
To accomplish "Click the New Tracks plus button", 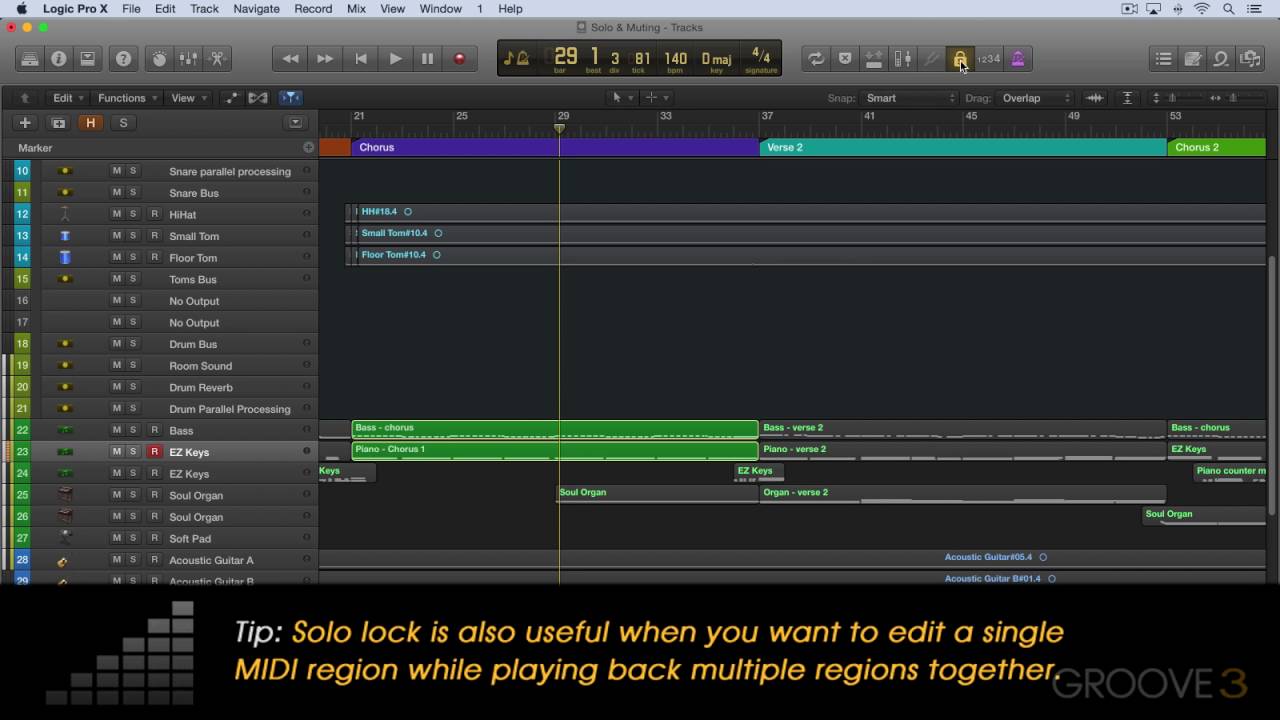I will (x=25, y=123).
